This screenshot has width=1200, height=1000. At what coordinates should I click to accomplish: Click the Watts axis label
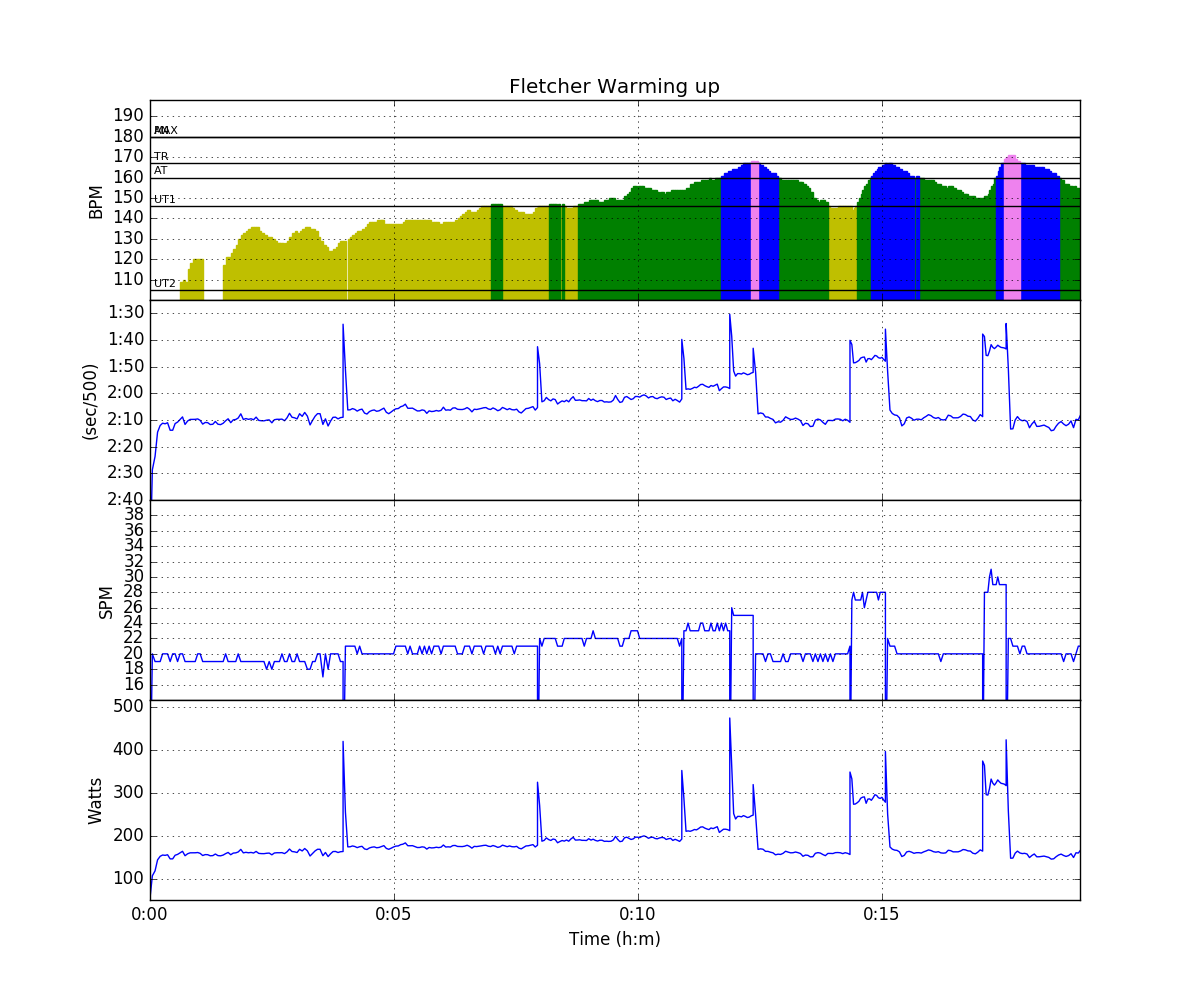[x=96, y=801]
